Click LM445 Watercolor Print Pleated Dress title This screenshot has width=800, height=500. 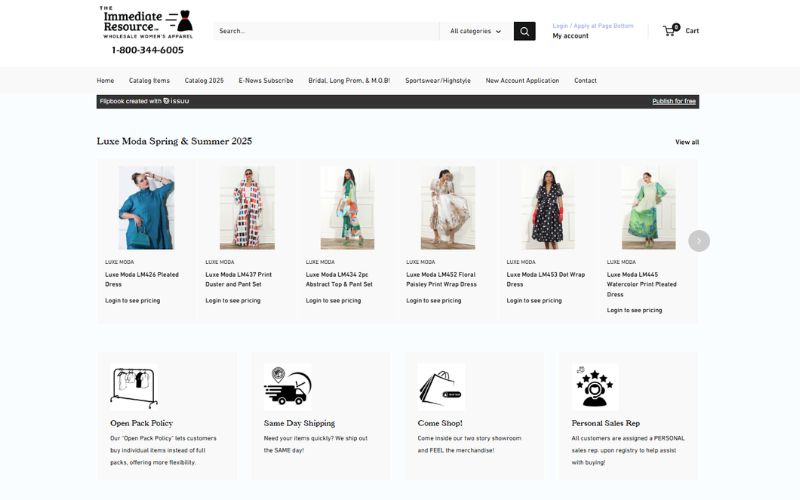click(x=641, y=284)
